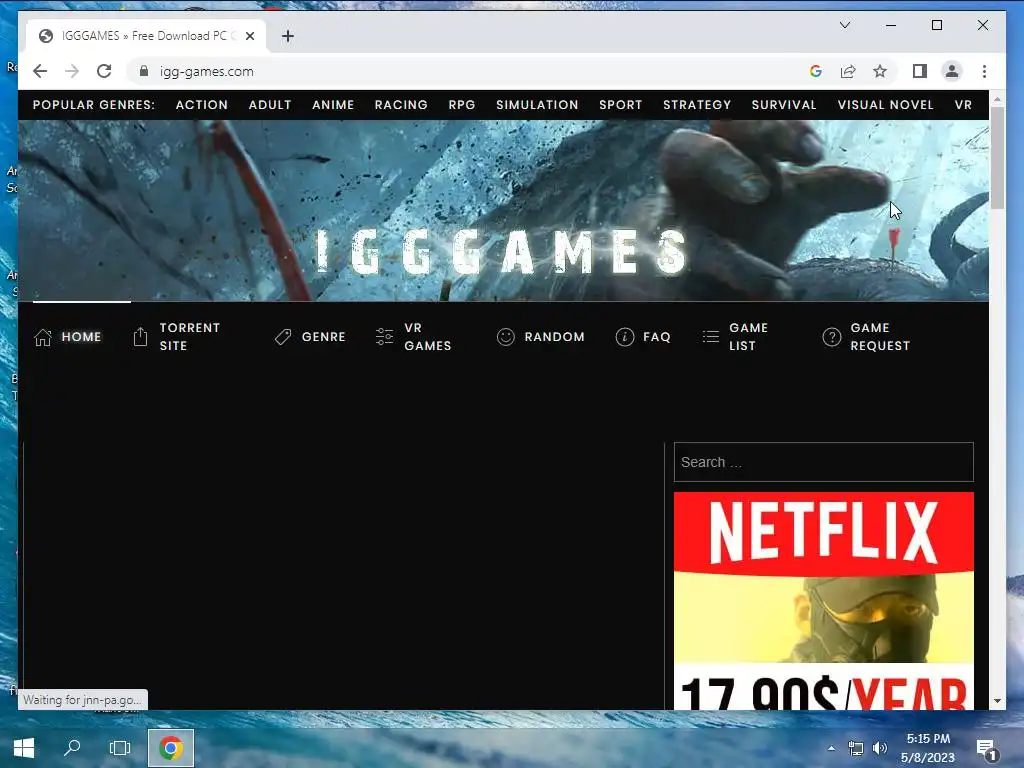
Task: Open the TORRENT SITE menu item
Action: 190,337
